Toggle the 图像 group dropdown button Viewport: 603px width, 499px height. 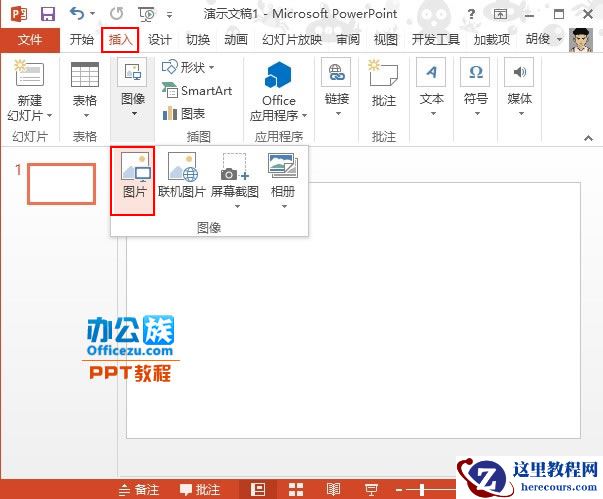[x=133, y=88]
